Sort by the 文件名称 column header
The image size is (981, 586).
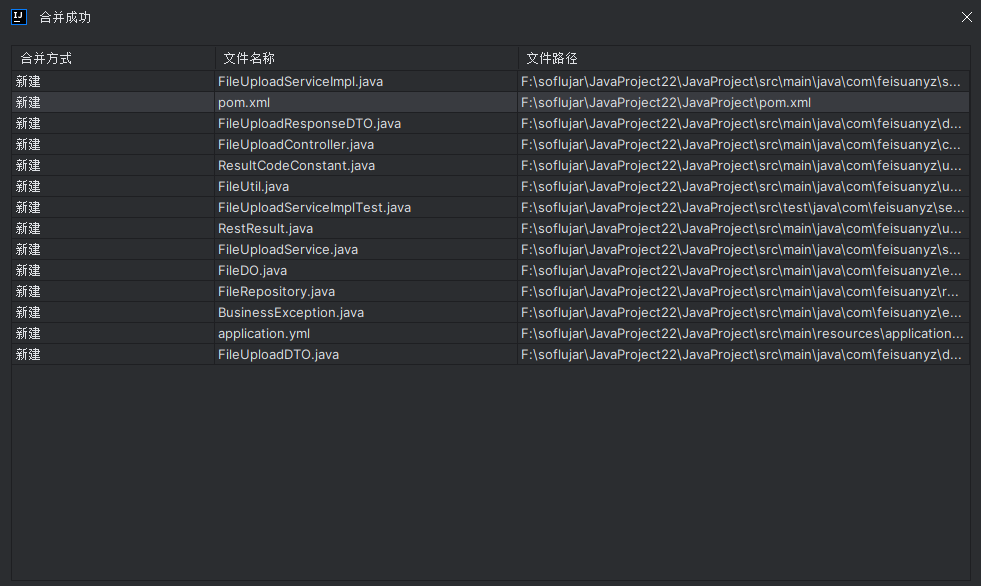pos(249,59)
